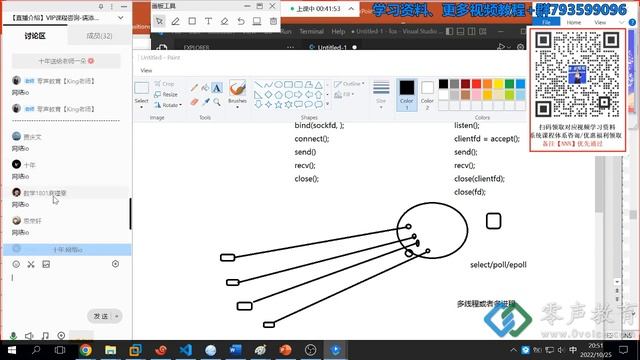The image size is (640, 360).
Task: Toggle speaker at classroom bottom bar
Action: tap(29, 336)
